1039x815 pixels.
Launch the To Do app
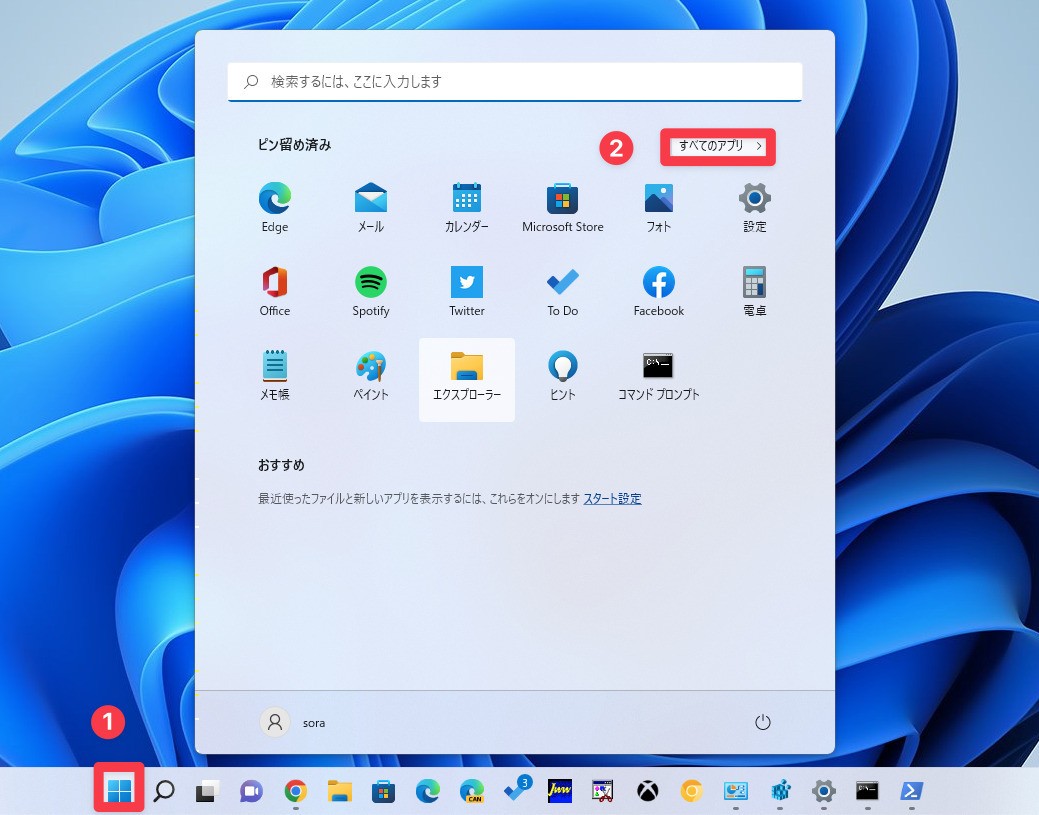coord(562,291)
